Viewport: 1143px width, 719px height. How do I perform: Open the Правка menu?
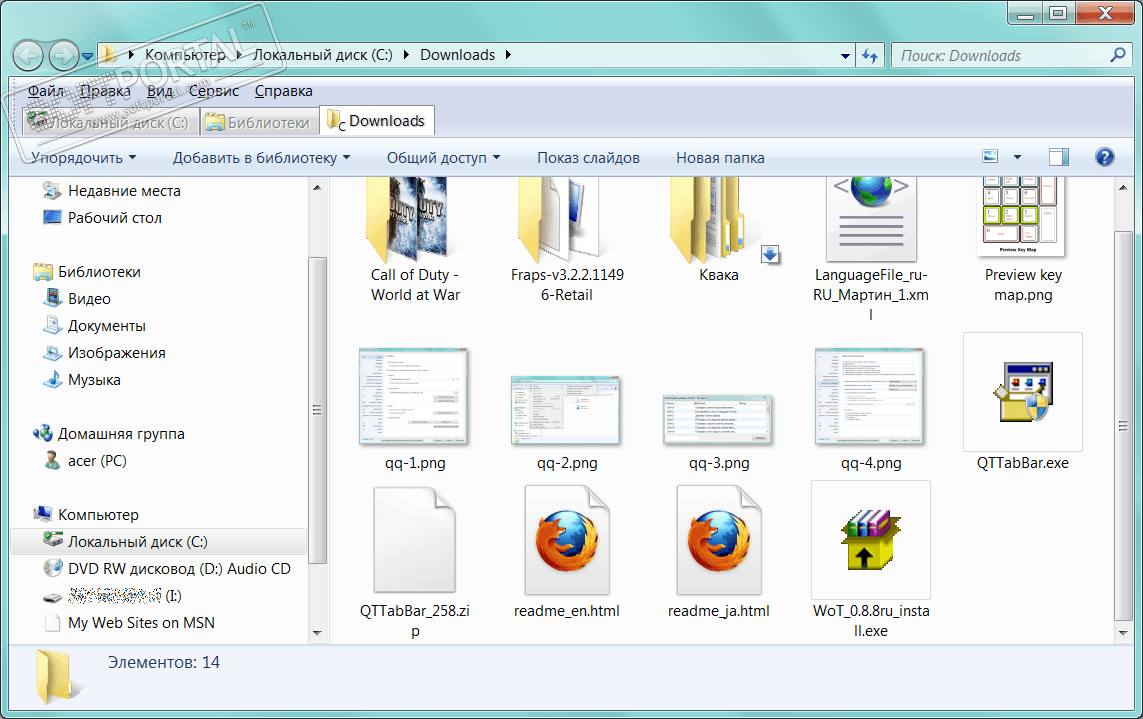pyautogui.click(x=106, y=91)
